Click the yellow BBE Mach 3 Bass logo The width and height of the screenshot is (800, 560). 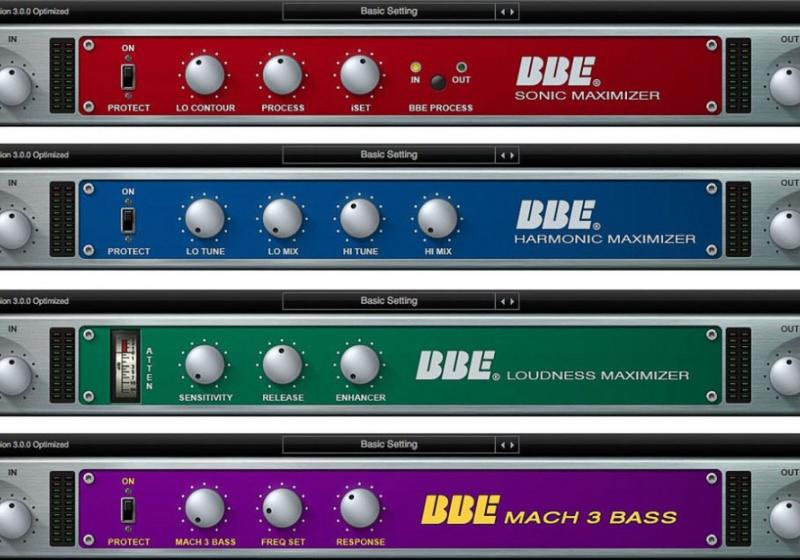point(460,510)
